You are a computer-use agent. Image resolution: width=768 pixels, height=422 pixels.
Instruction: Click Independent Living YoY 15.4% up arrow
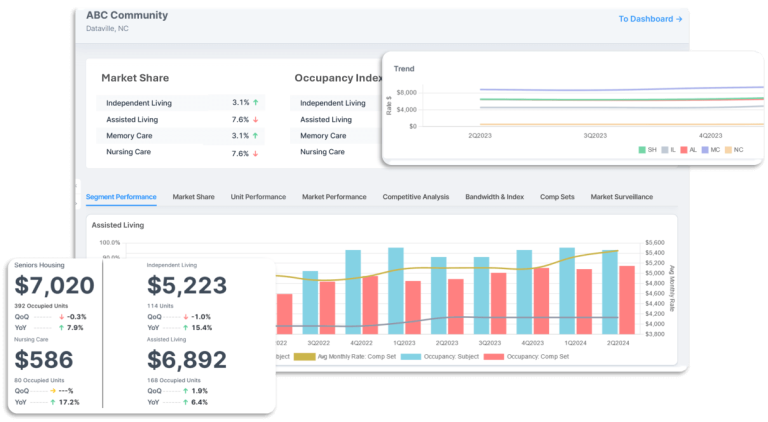tap(186, 328)
